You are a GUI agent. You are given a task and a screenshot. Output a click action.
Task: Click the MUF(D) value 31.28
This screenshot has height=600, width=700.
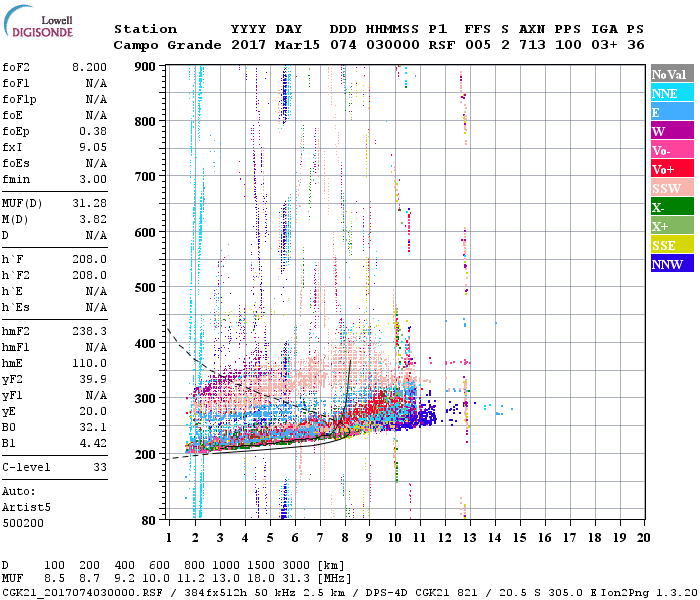[89, 203]
